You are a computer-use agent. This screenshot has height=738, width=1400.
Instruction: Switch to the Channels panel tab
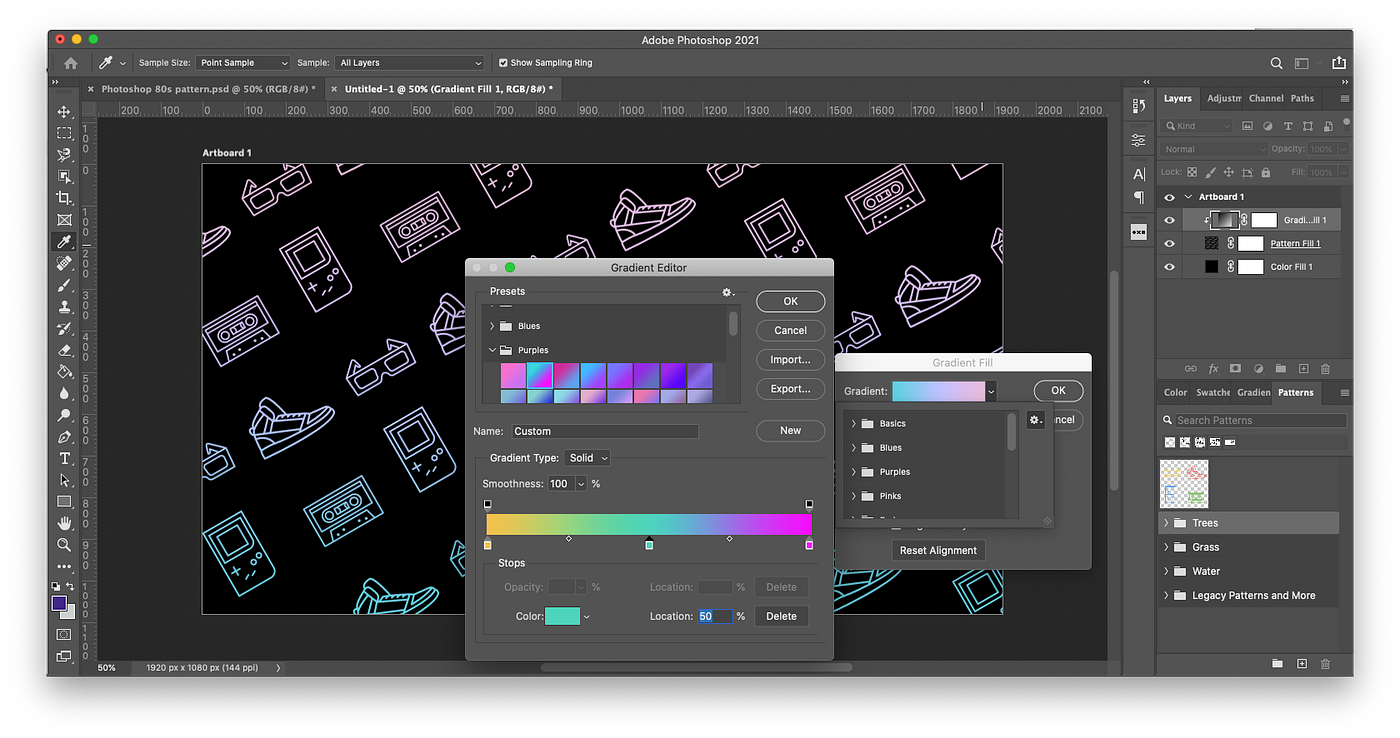point(1265,98)
